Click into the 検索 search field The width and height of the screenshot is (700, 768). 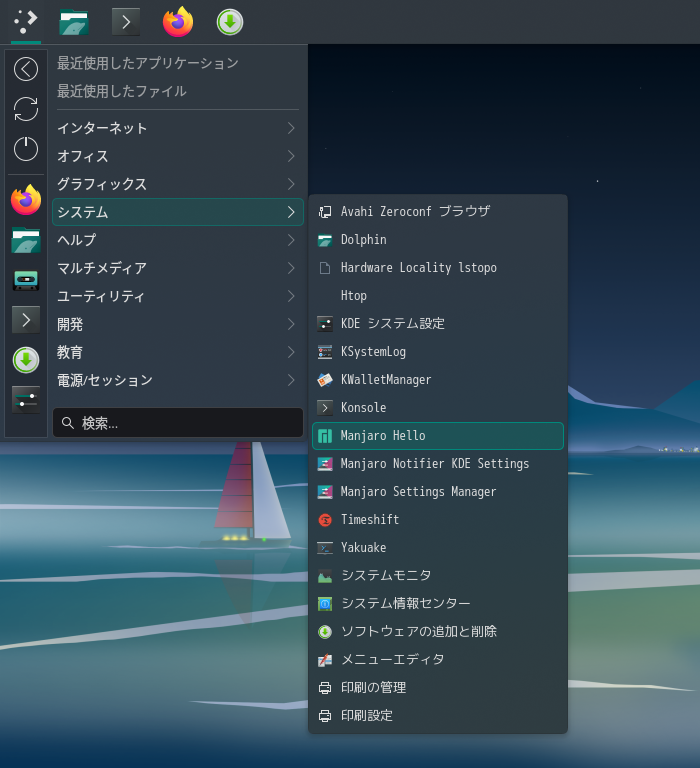click(x=178, y=423)
